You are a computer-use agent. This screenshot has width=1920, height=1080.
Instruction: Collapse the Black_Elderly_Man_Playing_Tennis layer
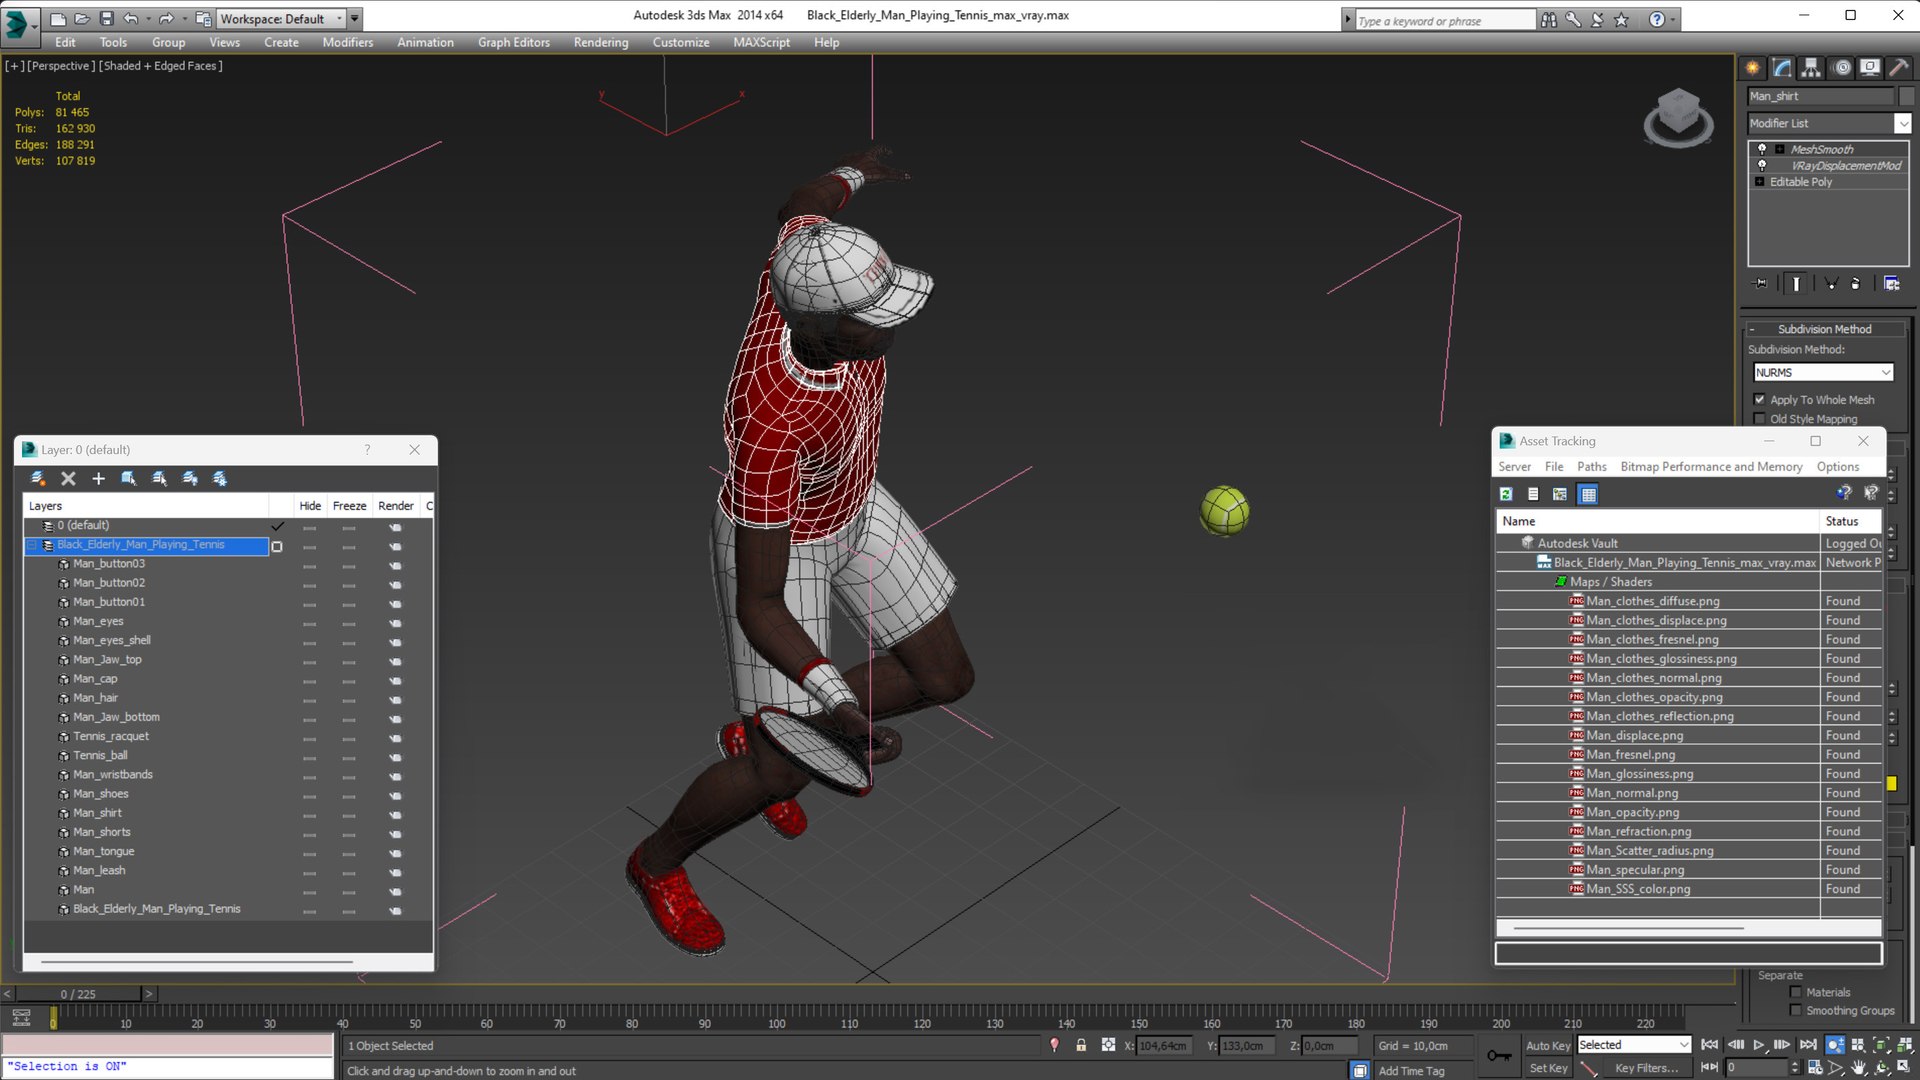pyautogui.click(x=31, y=545)
